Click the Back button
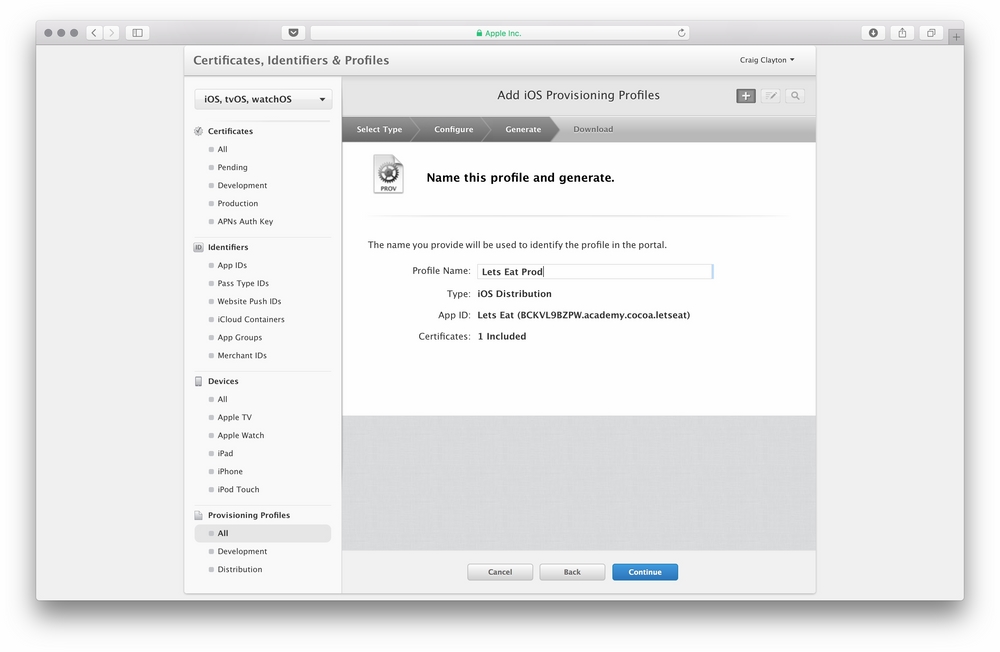 572,572
